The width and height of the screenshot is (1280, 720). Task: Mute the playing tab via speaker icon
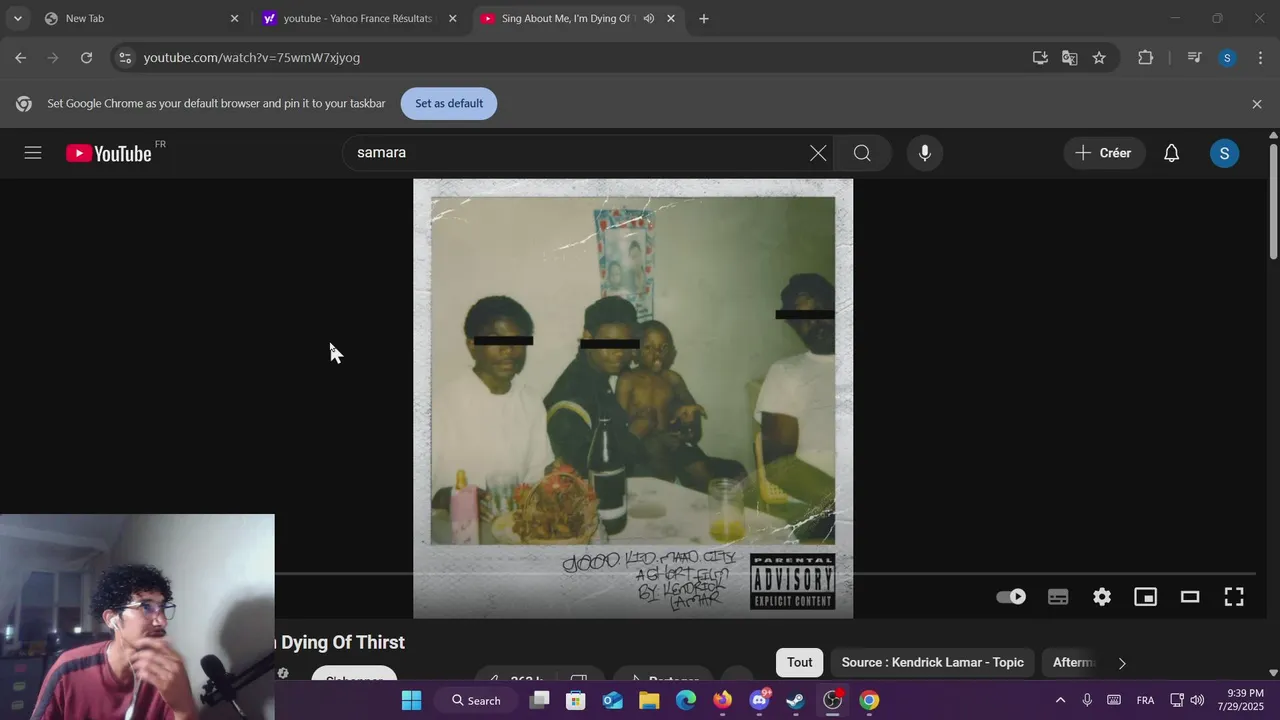click(649, 18)
